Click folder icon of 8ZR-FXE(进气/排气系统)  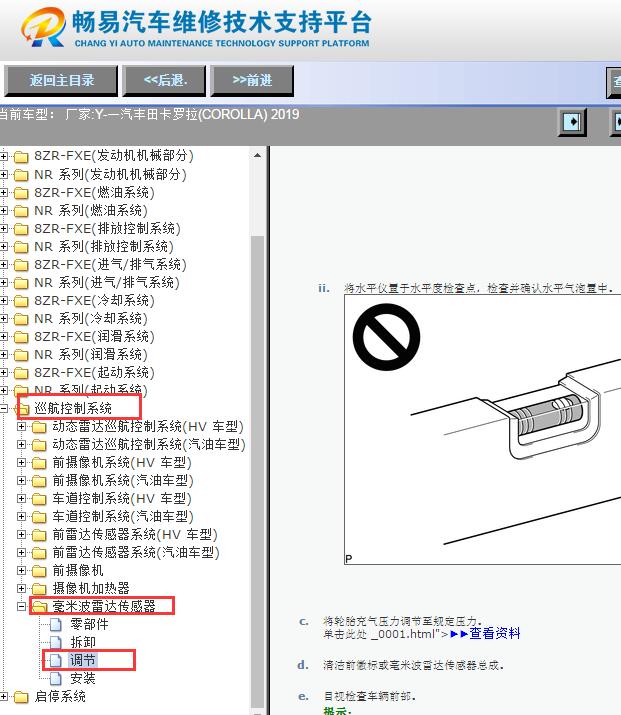pos(21,265)
